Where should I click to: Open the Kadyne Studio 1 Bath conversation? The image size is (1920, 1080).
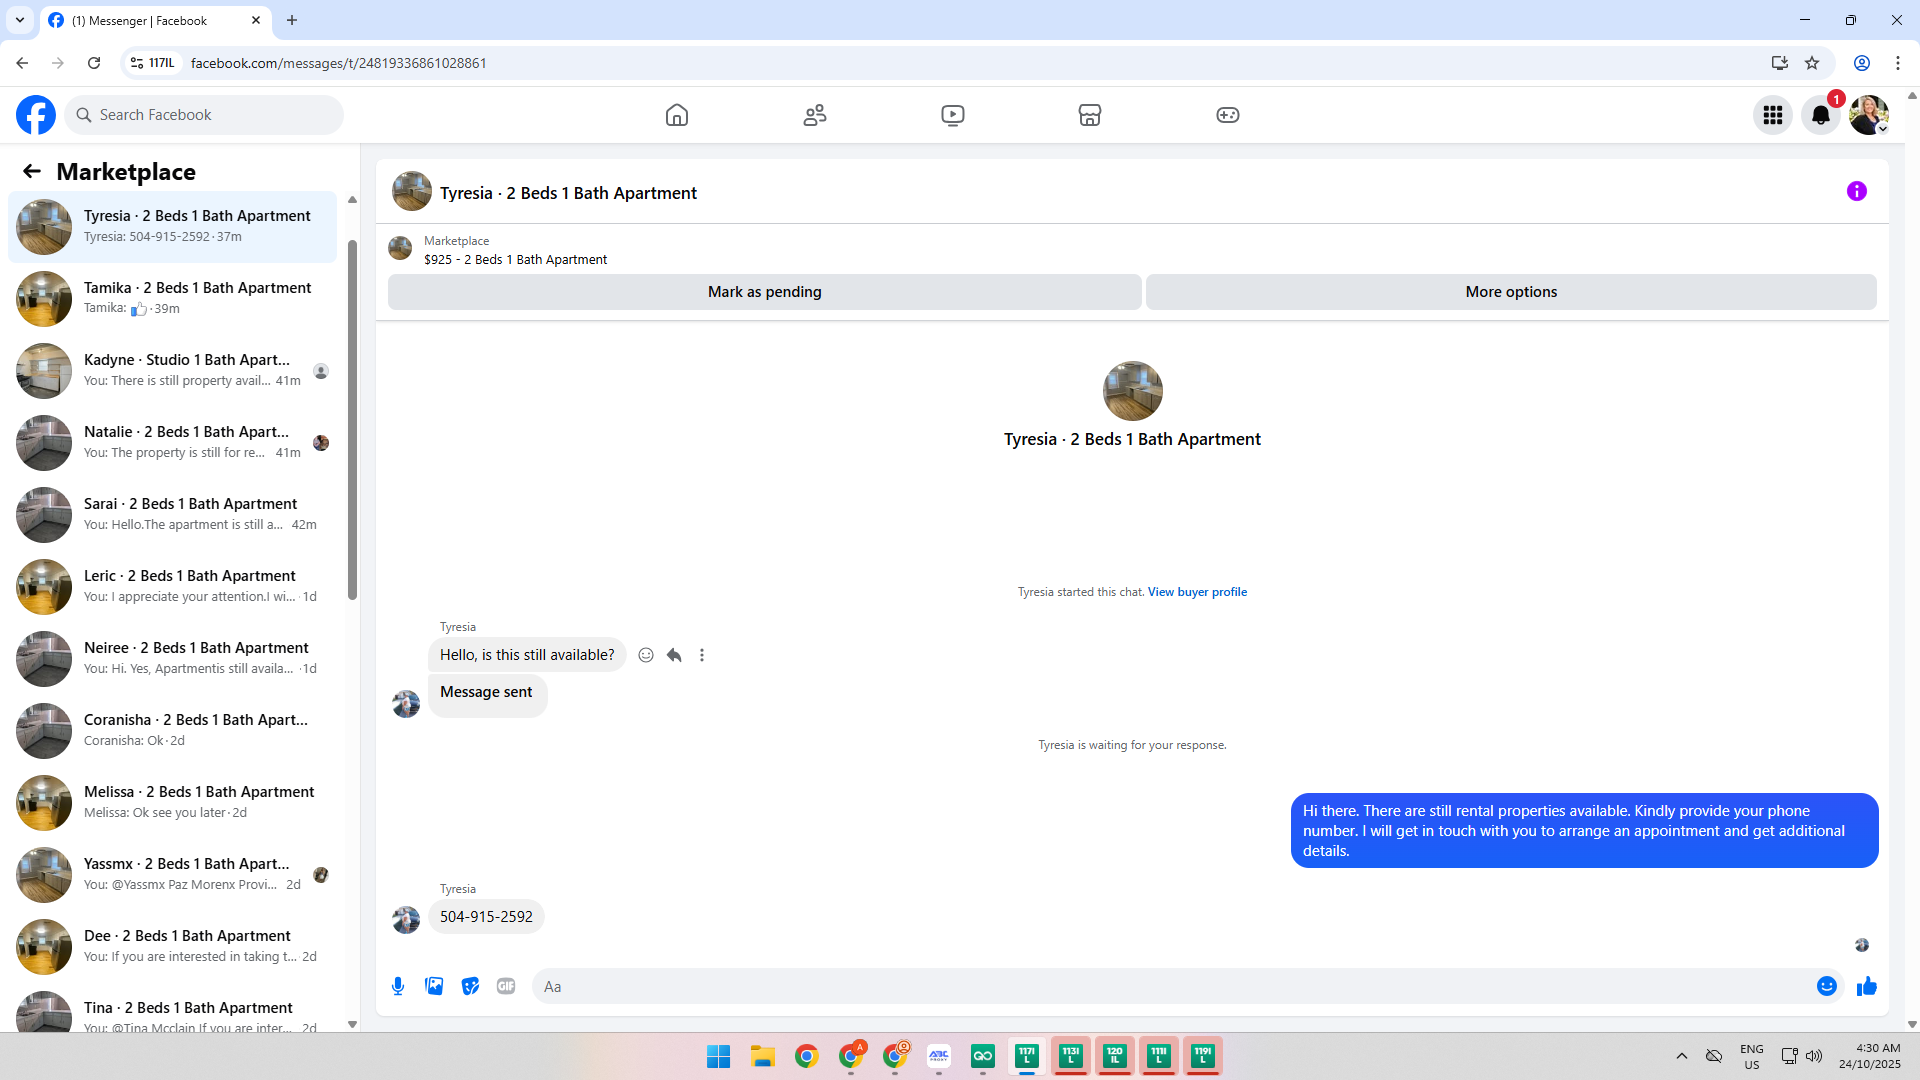[173, 370]
